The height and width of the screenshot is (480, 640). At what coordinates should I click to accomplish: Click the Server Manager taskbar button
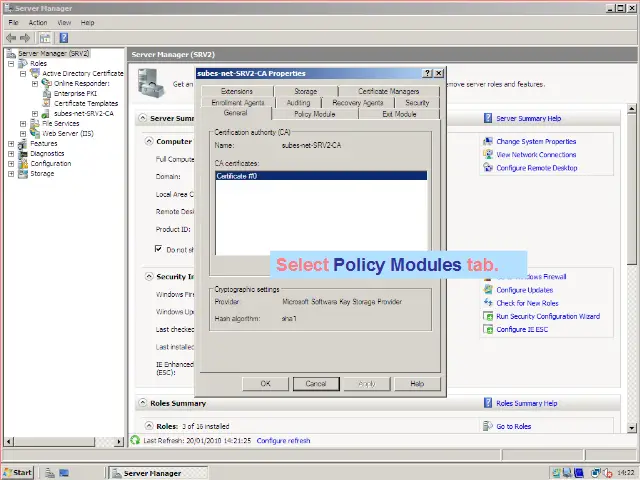pos(159,473)
